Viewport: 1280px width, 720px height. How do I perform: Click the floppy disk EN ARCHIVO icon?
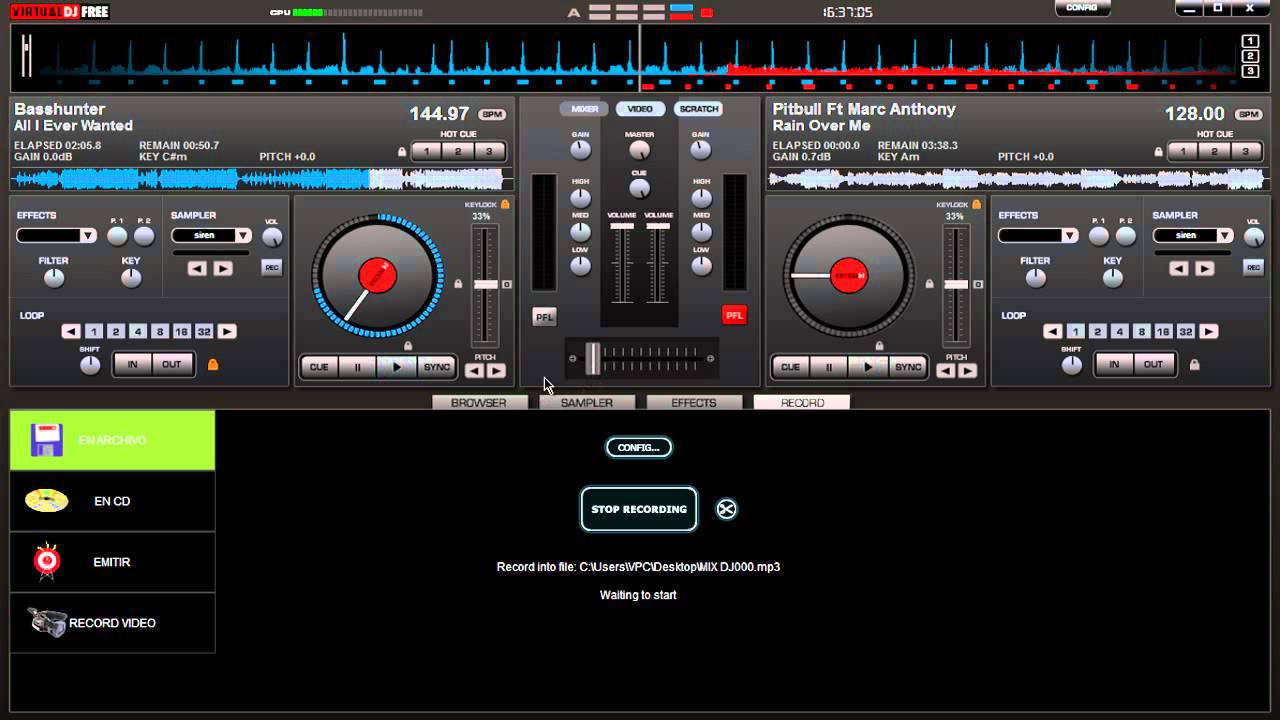pos(47,440)
